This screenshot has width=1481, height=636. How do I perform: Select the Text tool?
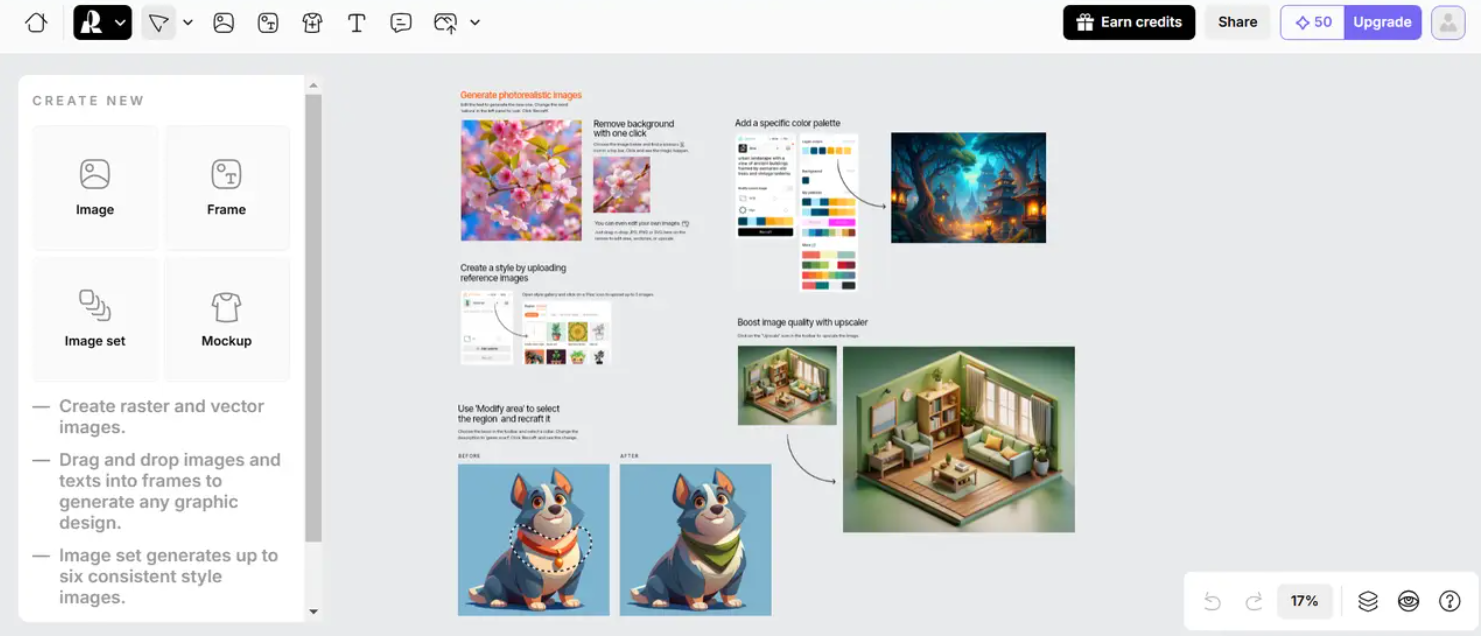click(x=356, y=22)
